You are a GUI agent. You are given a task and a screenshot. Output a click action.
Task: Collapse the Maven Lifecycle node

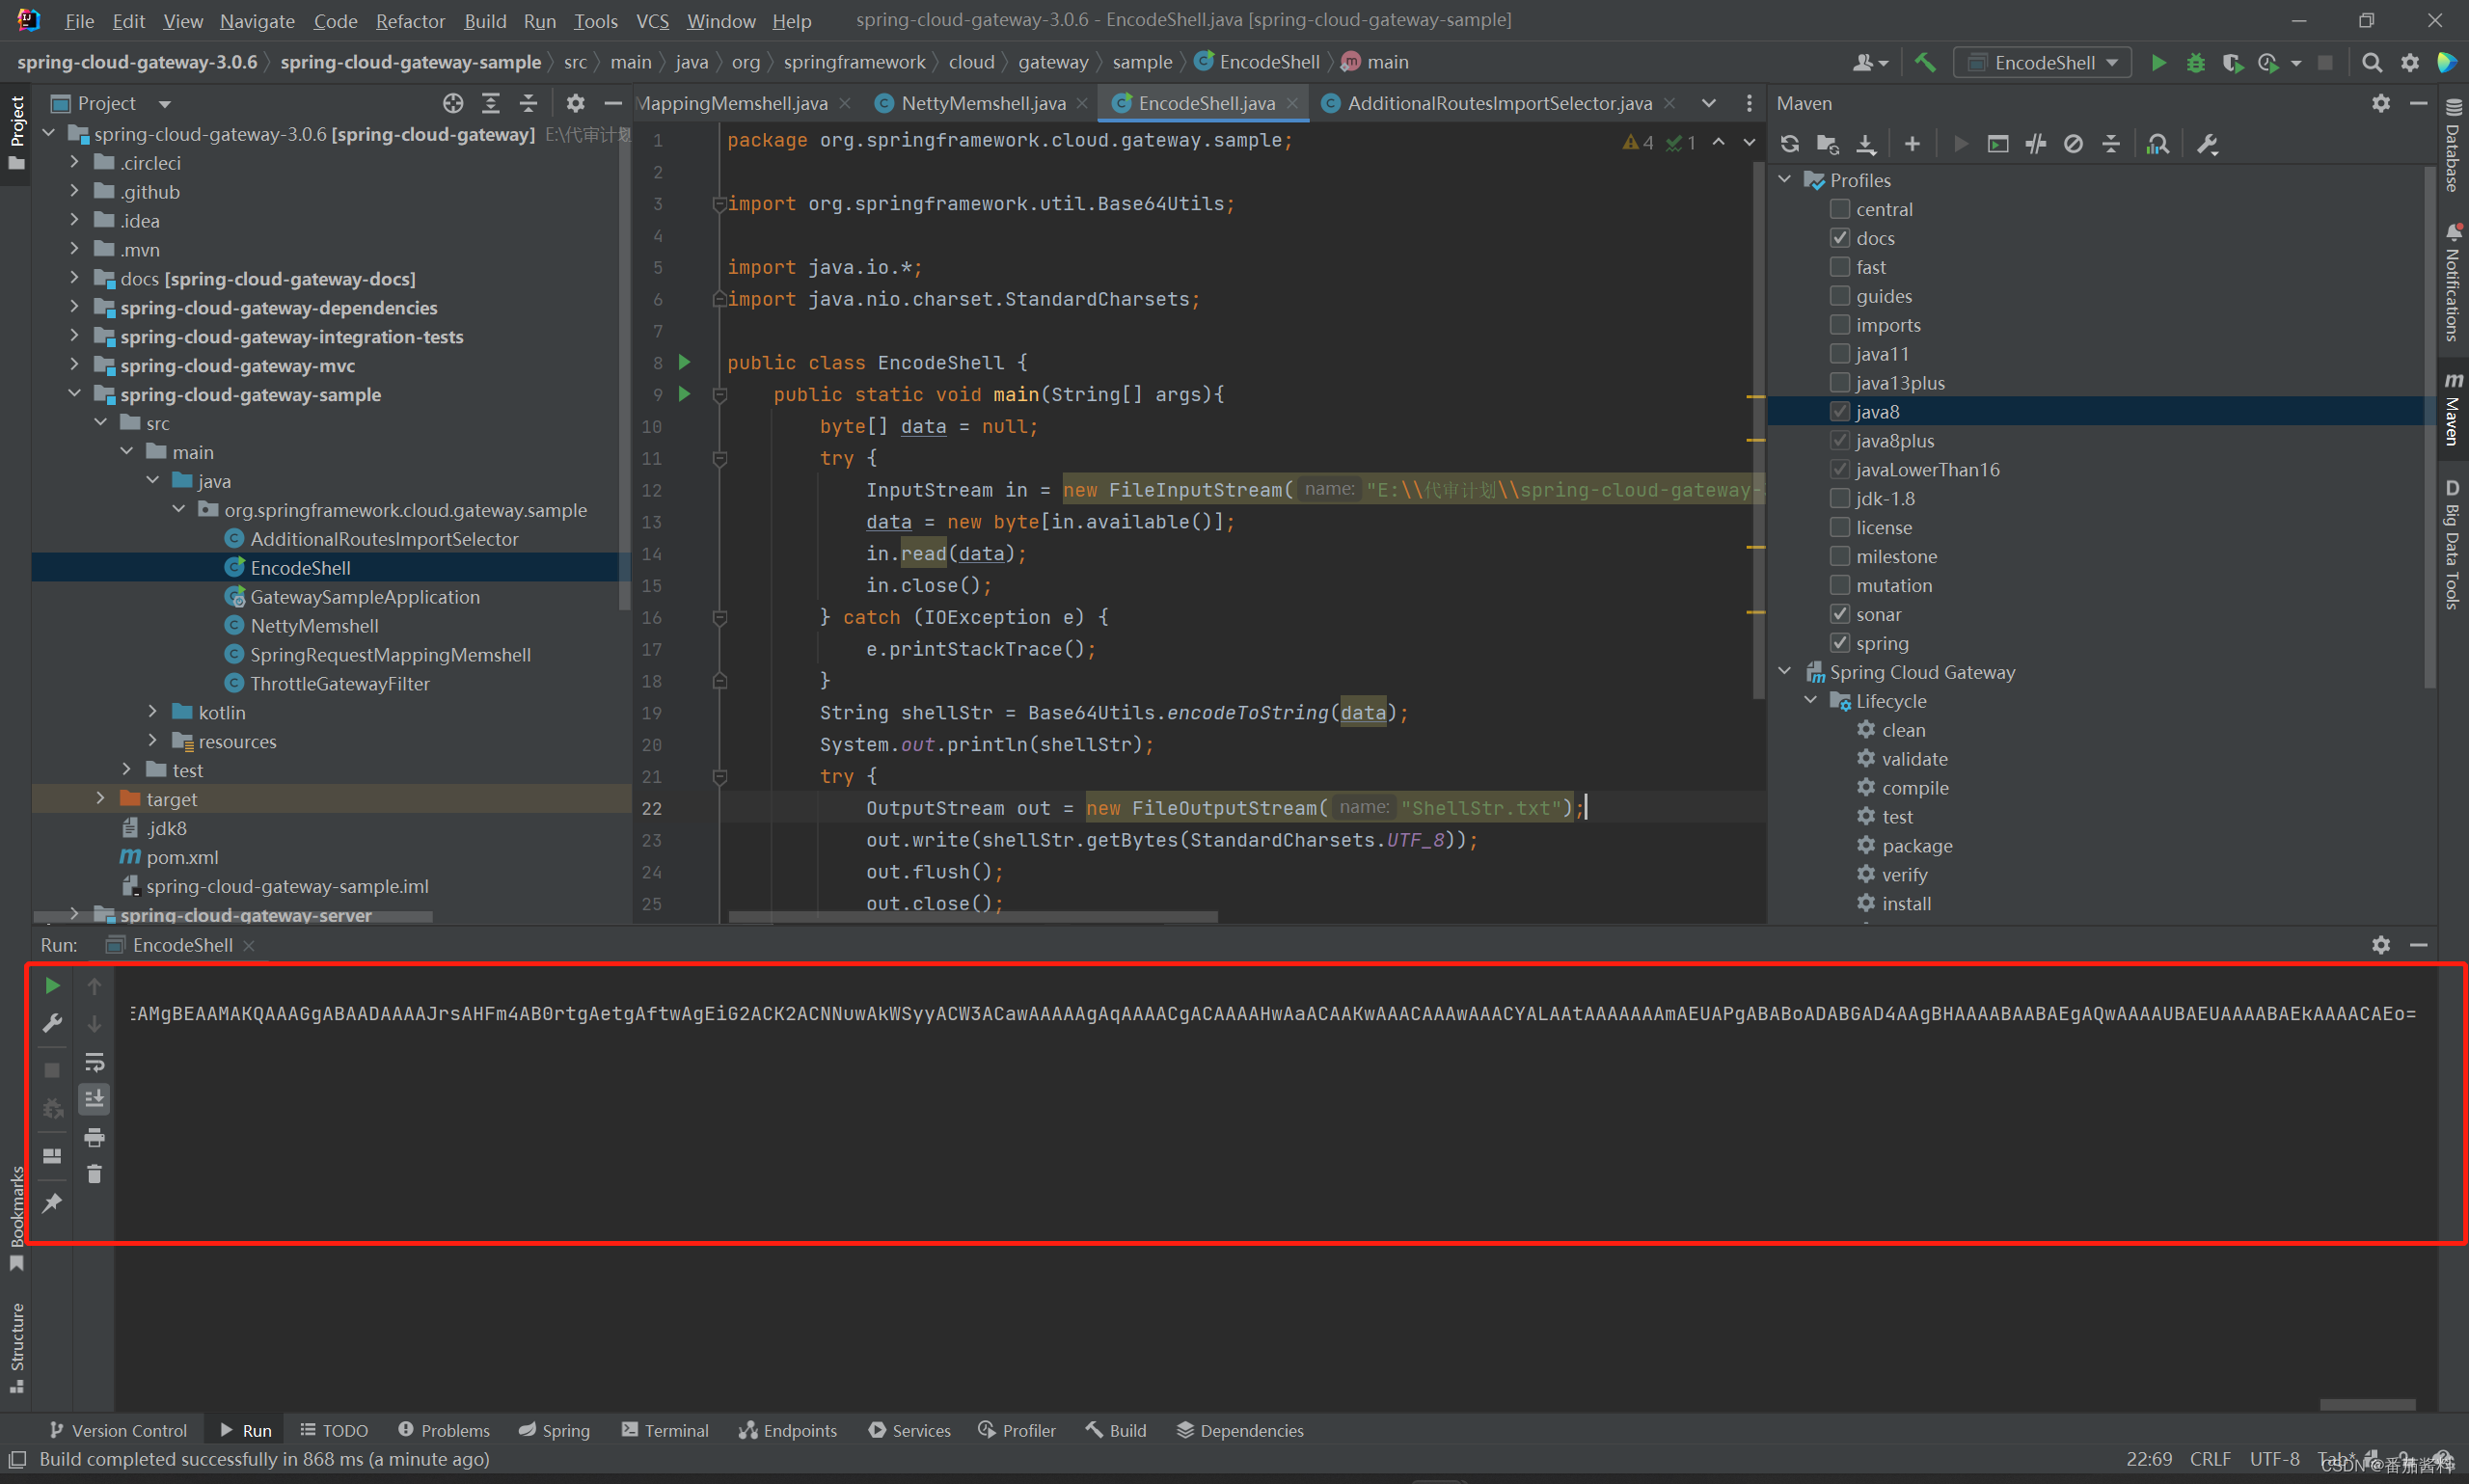click(1811, 701)
